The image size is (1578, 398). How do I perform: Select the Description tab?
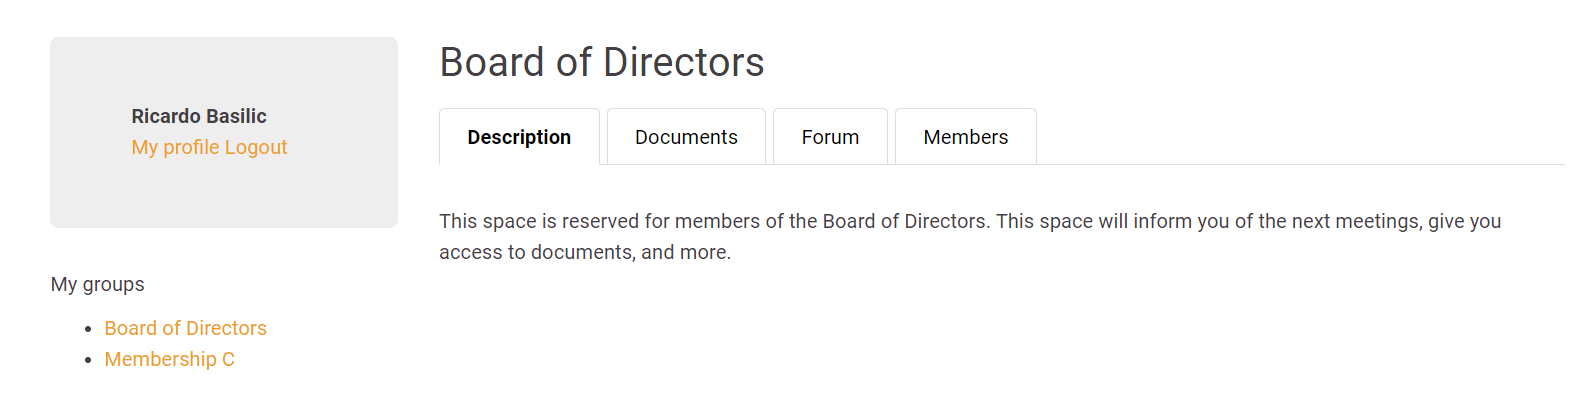click(519, 137)
